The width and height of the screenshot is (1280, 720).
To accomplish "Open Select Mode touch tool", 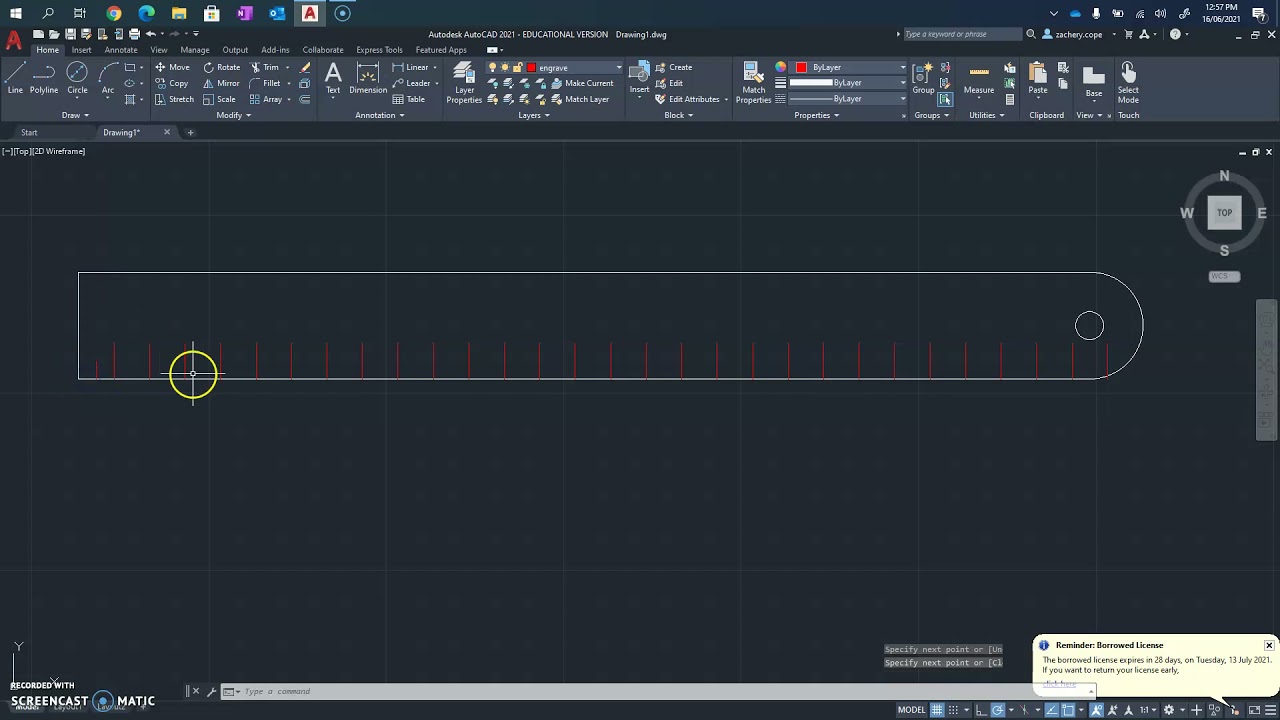I will [1128, 82].
